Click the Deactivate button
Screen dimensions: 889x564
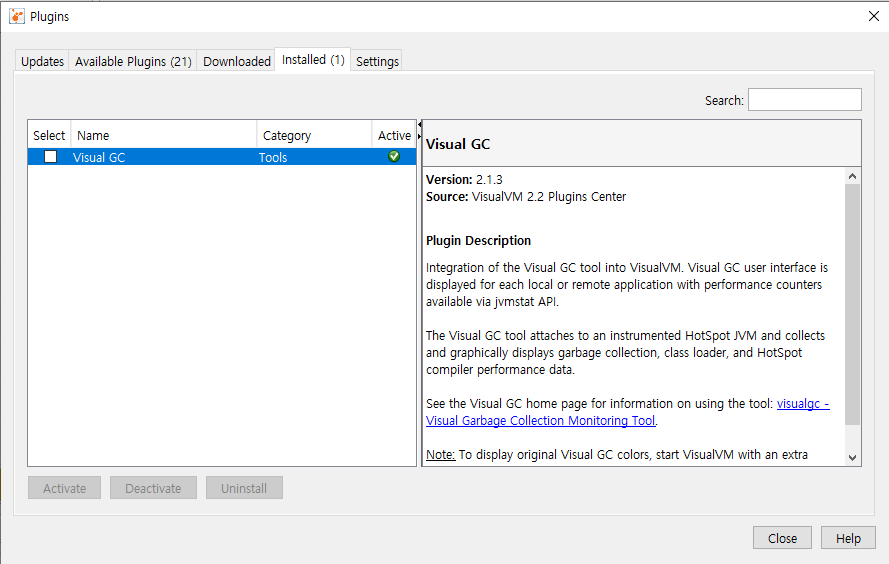[x=153, y=488]
